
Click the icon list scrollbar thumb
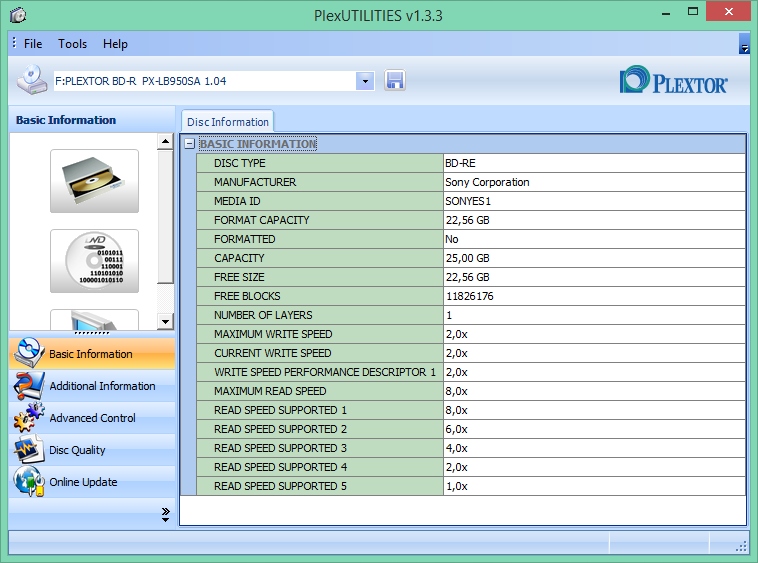(x=165, y=217)
